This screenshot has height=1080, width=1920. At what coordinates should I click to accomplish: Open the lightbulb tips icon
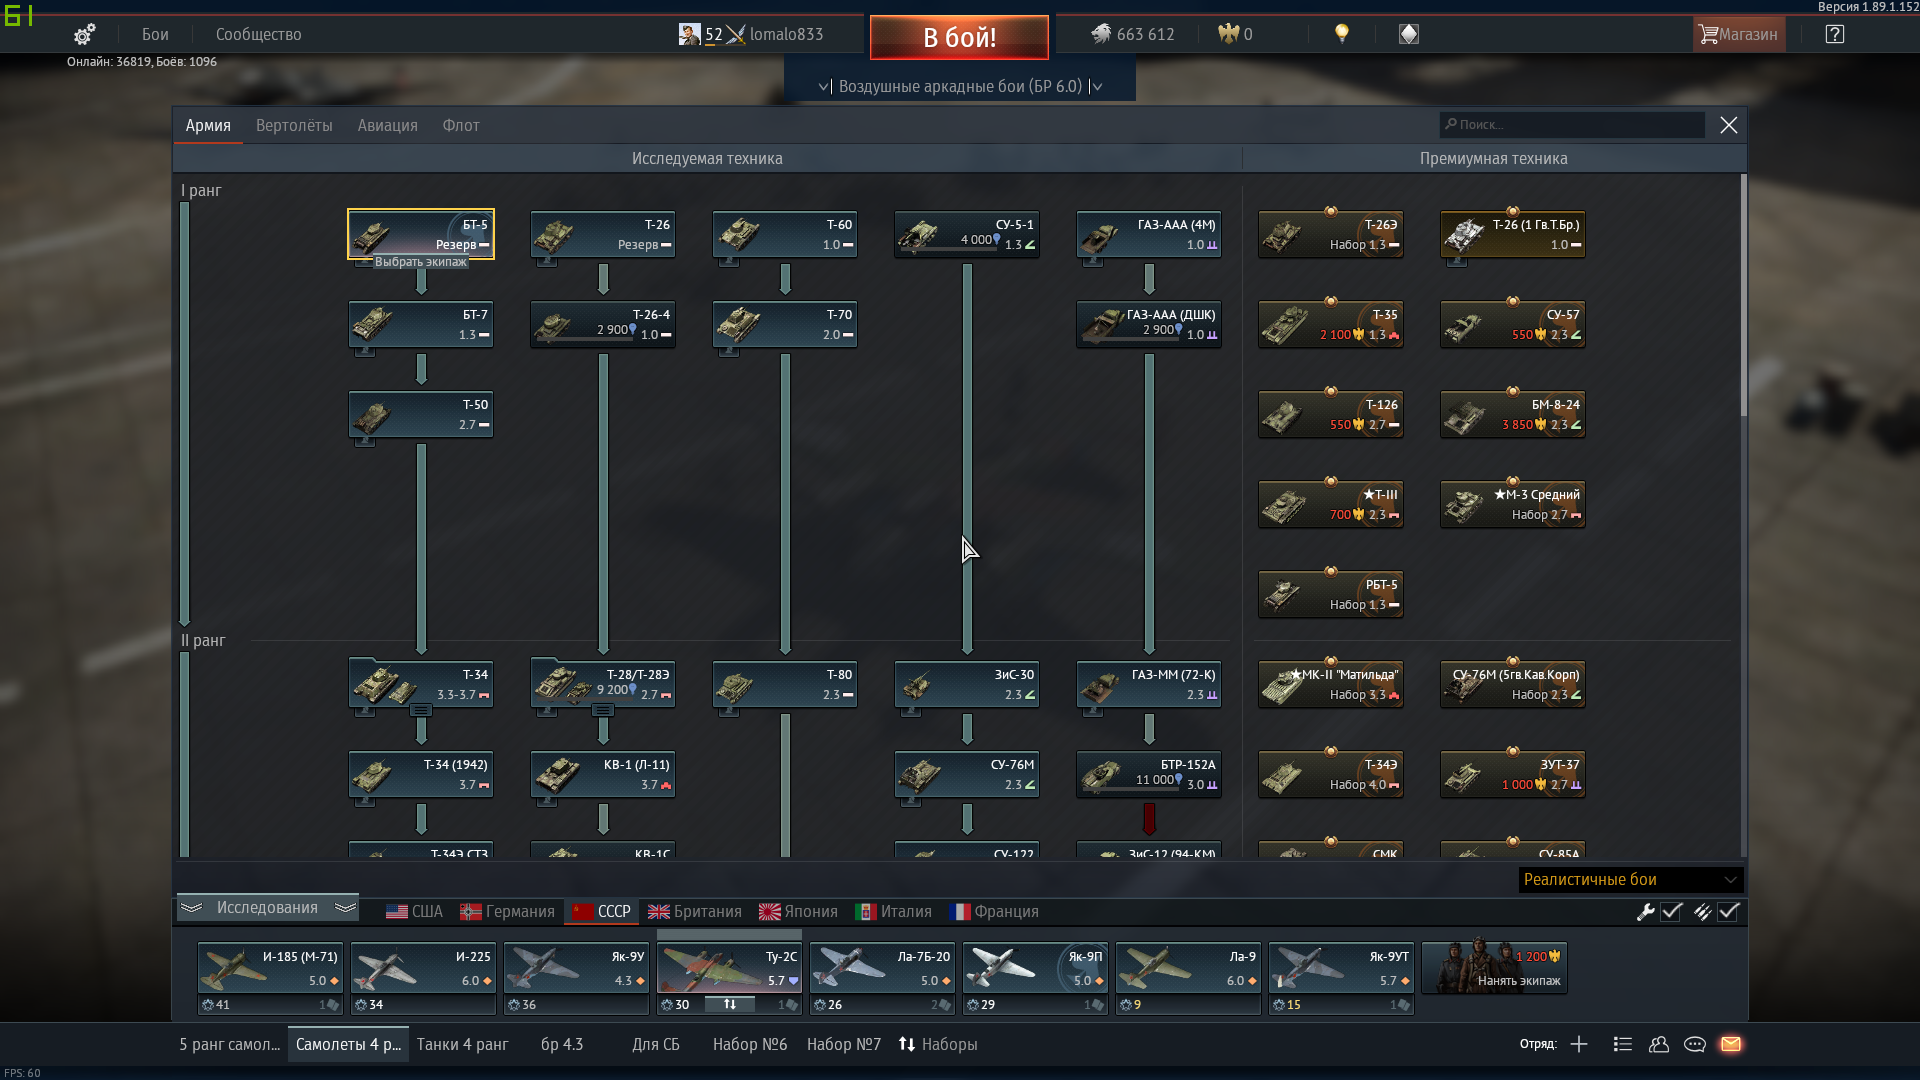click(1342, 34)
